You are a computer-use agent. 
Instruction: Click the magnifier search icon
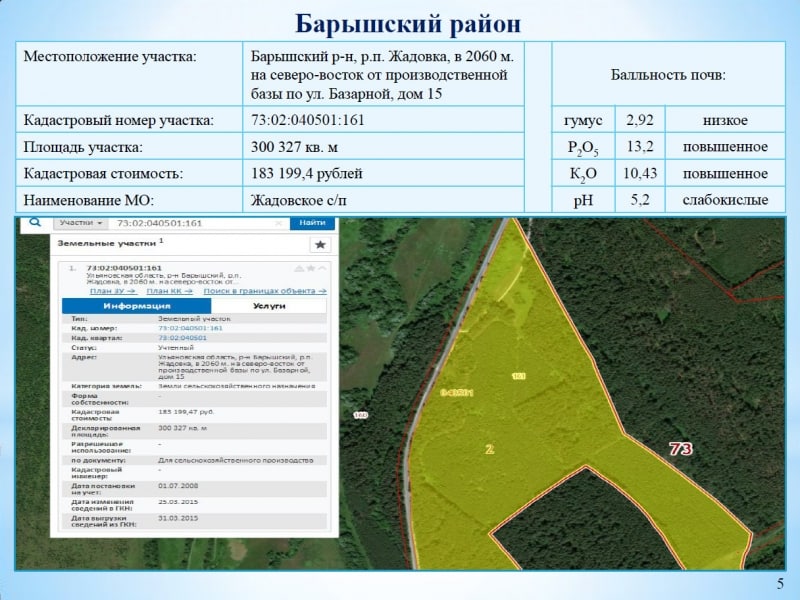point(35,222)
